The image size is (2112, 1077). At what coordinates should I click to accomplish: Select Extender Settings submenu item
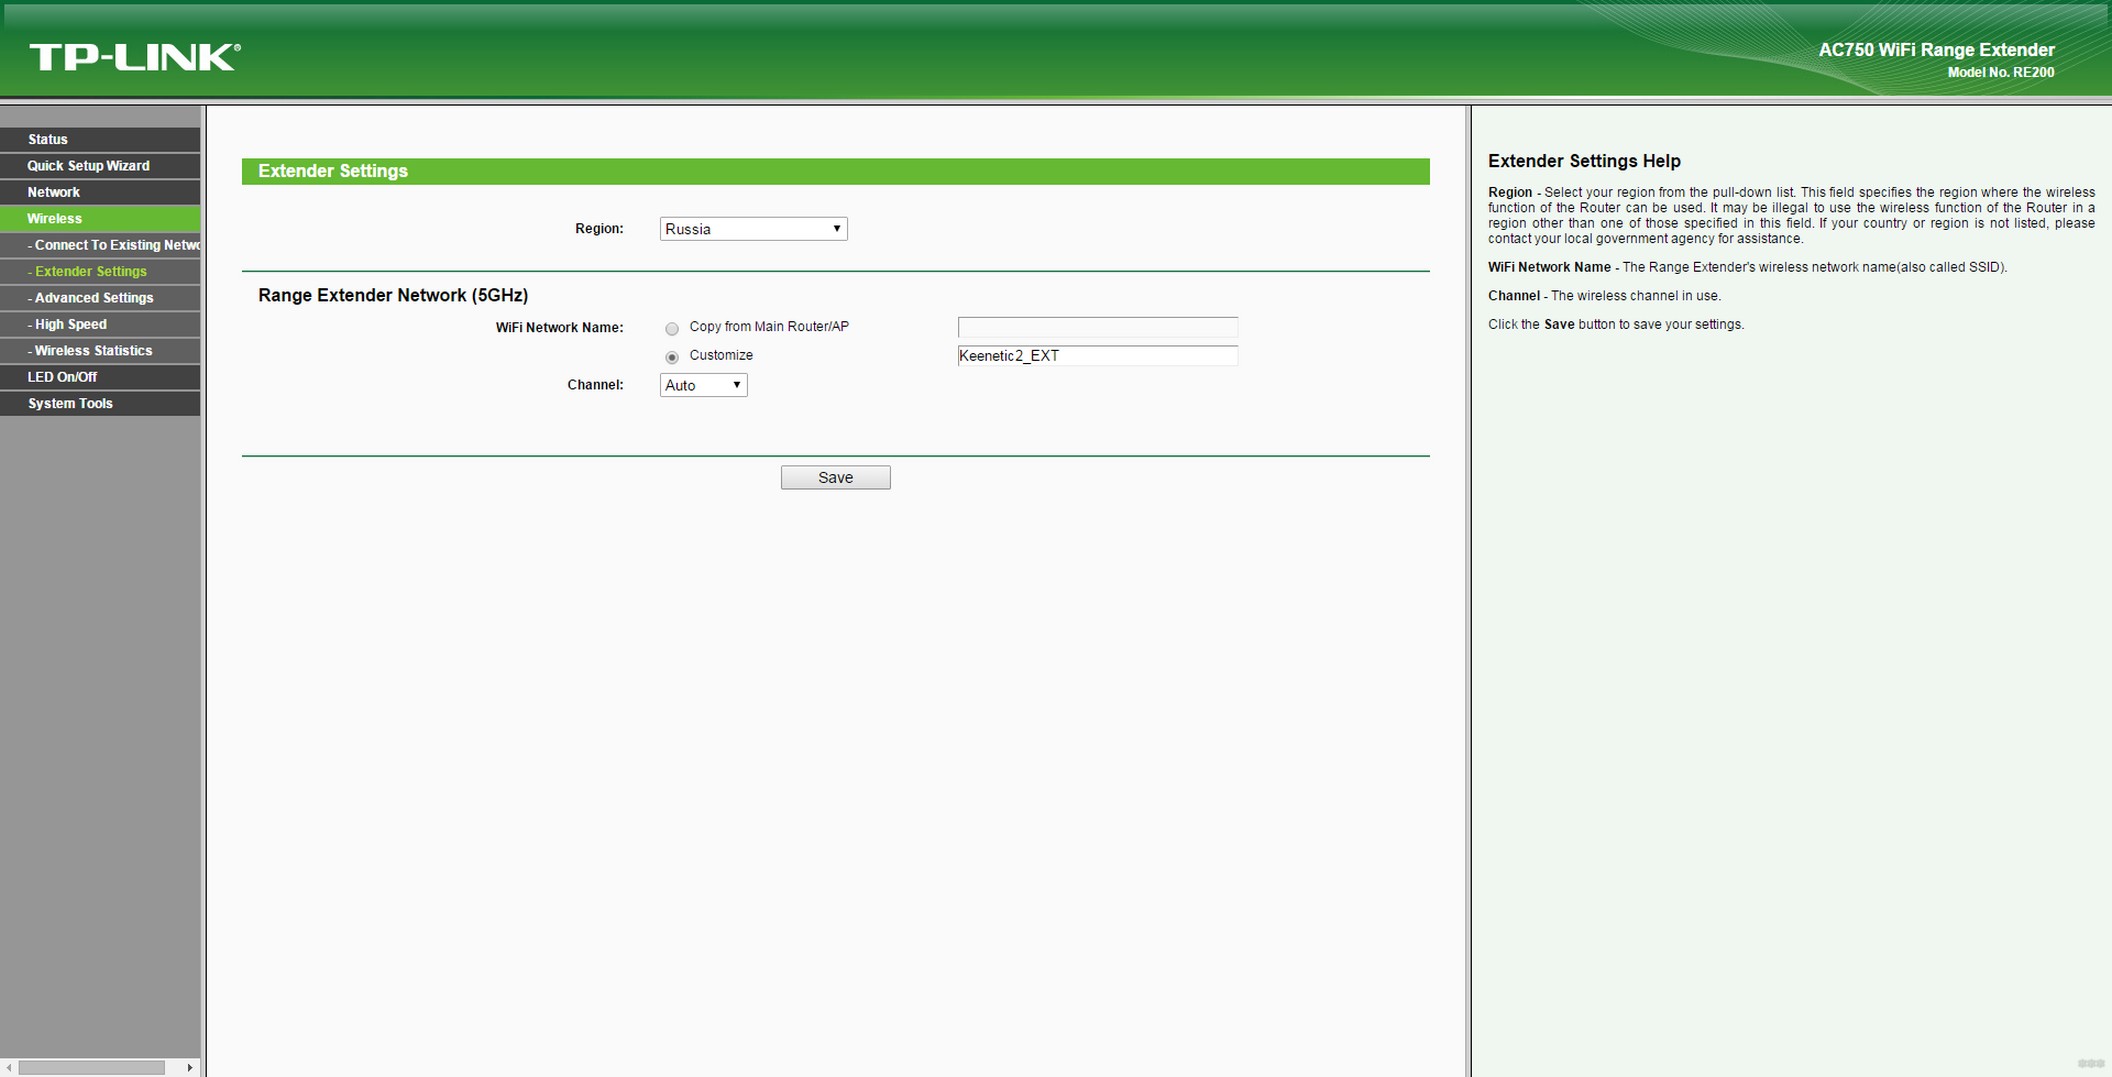click(100, 271)
